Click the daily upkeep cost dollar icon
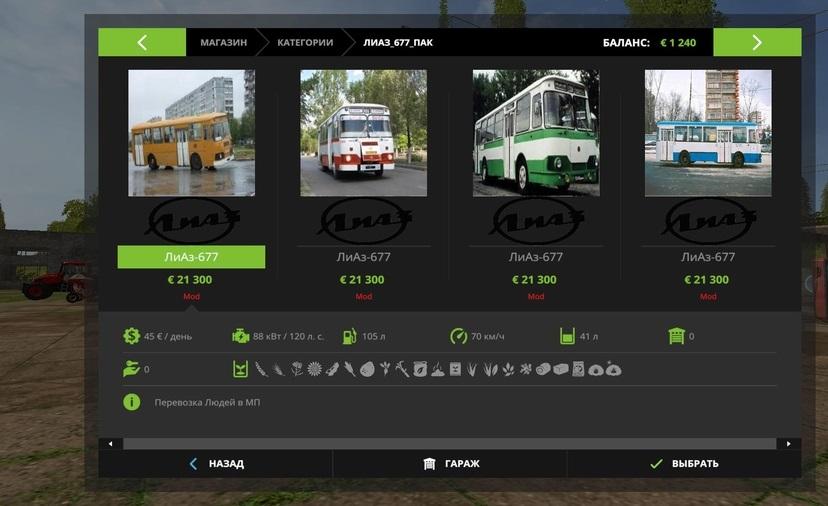 (x=131, y=336)
